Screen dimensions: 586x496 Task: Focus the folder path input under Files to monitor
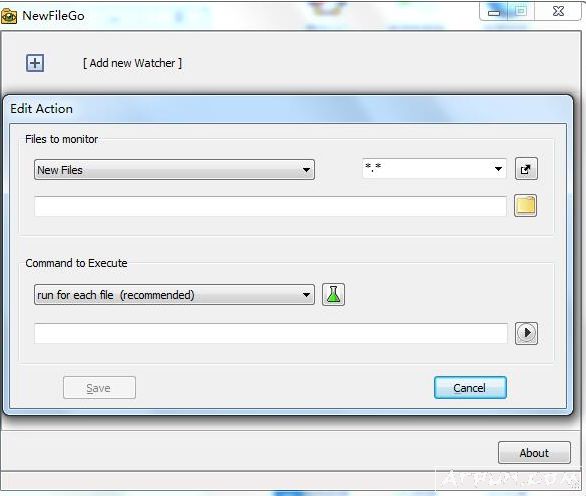[270, 206]
